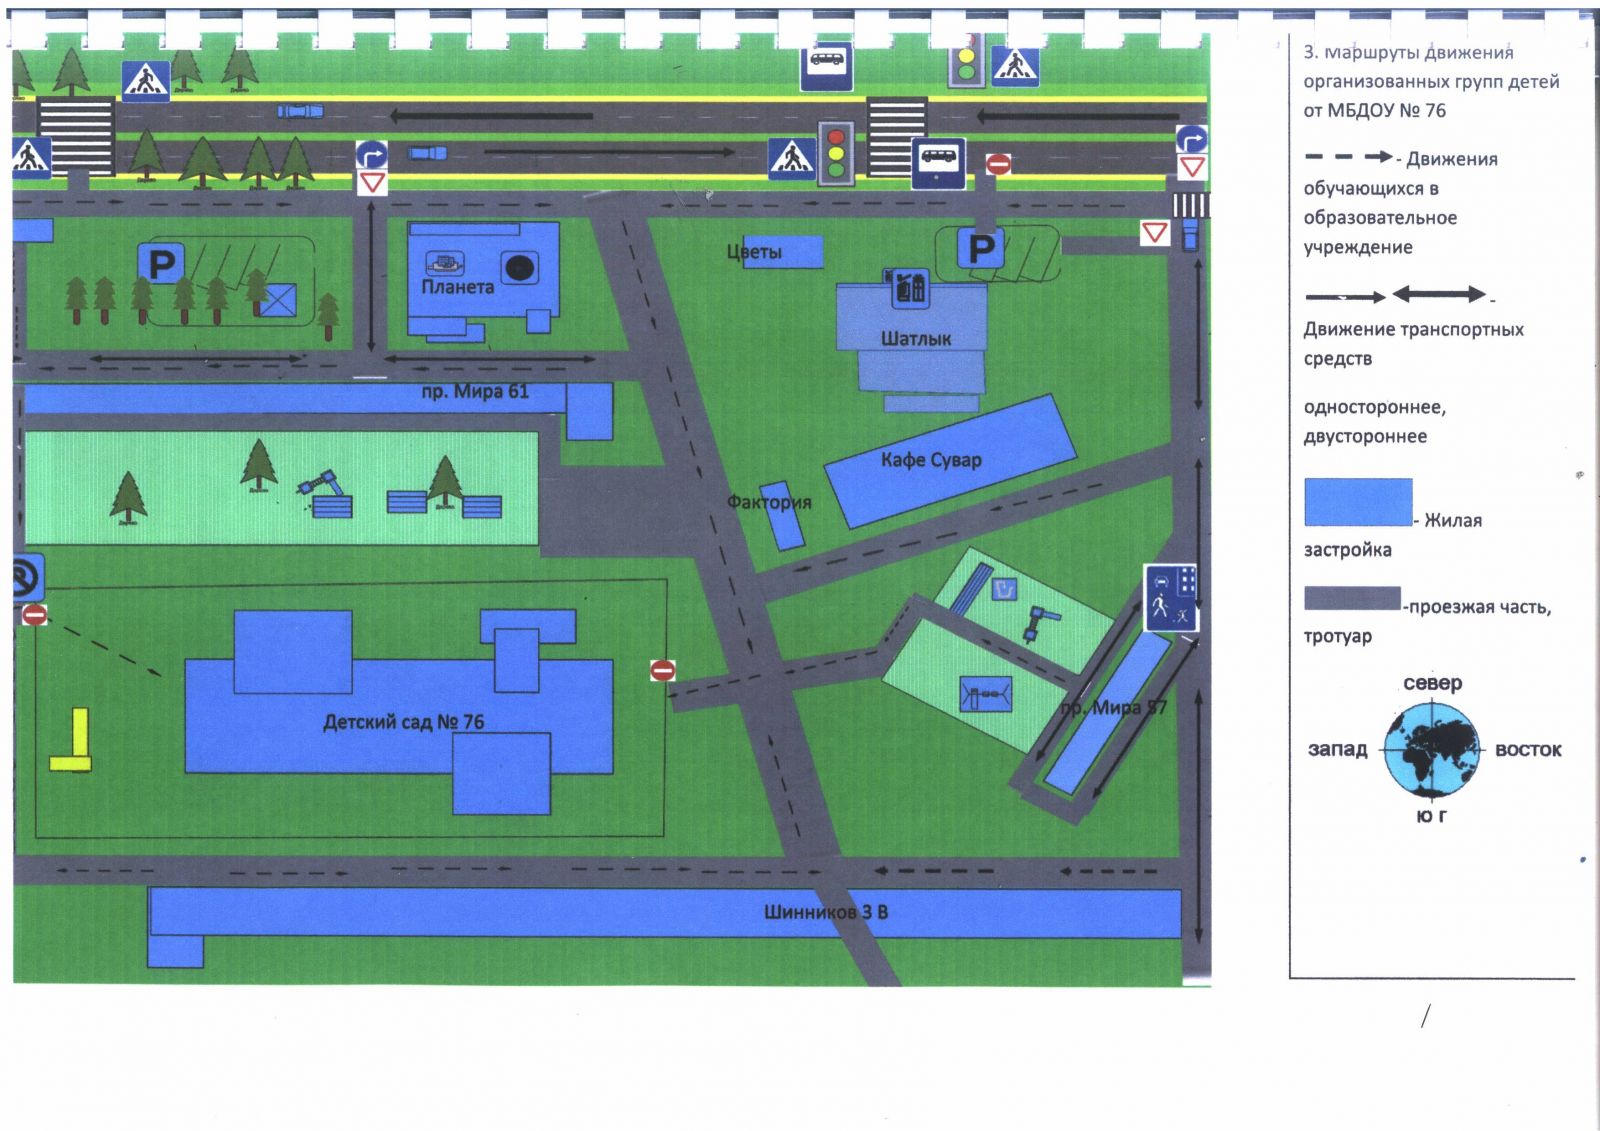The height and width of the screenshot is (1131, 1600).
Task: Click the residential zone sign near пр. Мира 57
Action: click(1170, 597)
